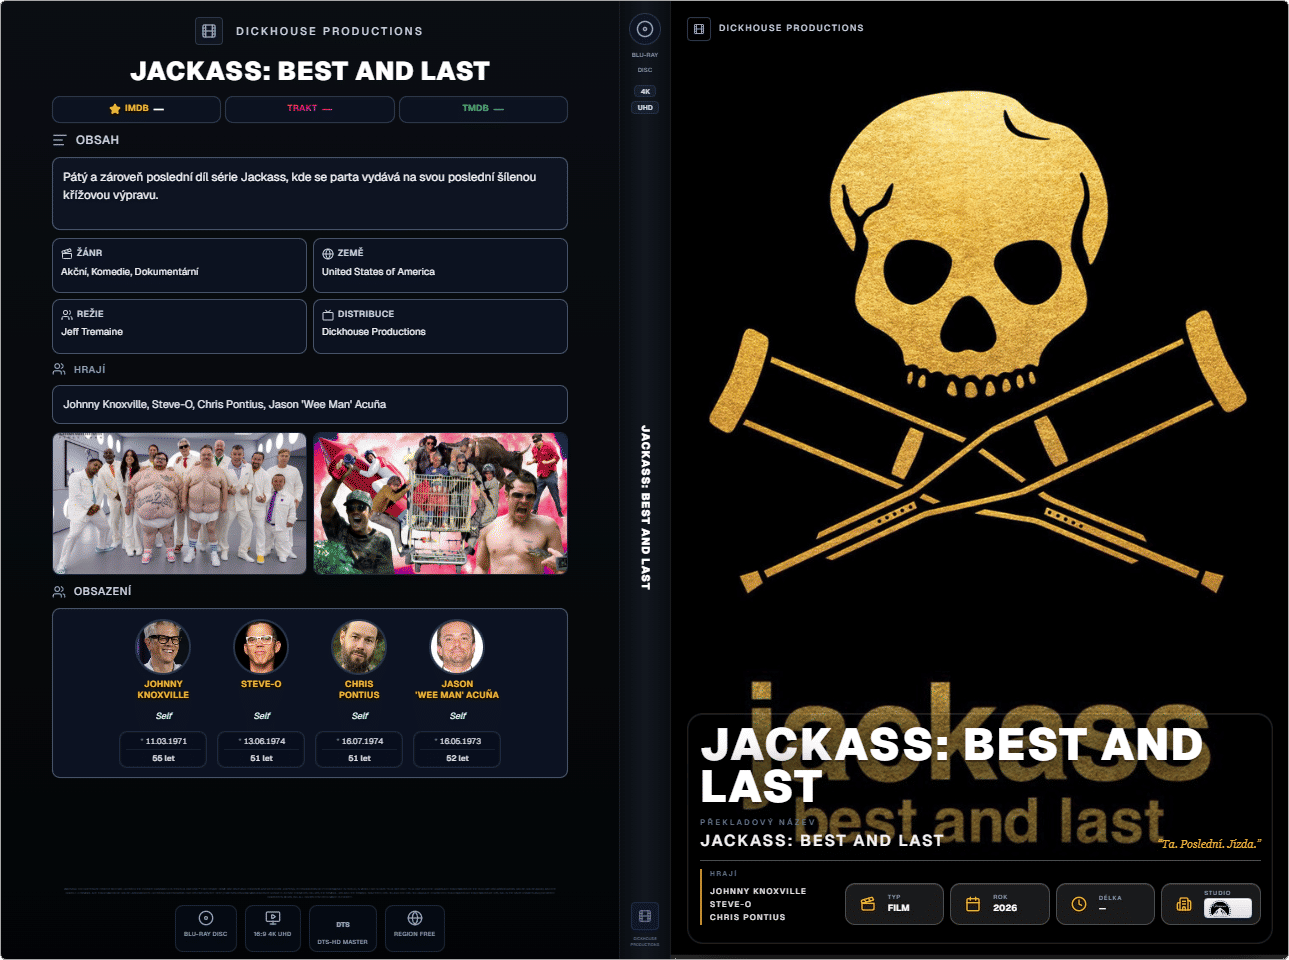Click the IMDB star icon
The height and width of the screenshot is (960, 1289).
[115, 109]
